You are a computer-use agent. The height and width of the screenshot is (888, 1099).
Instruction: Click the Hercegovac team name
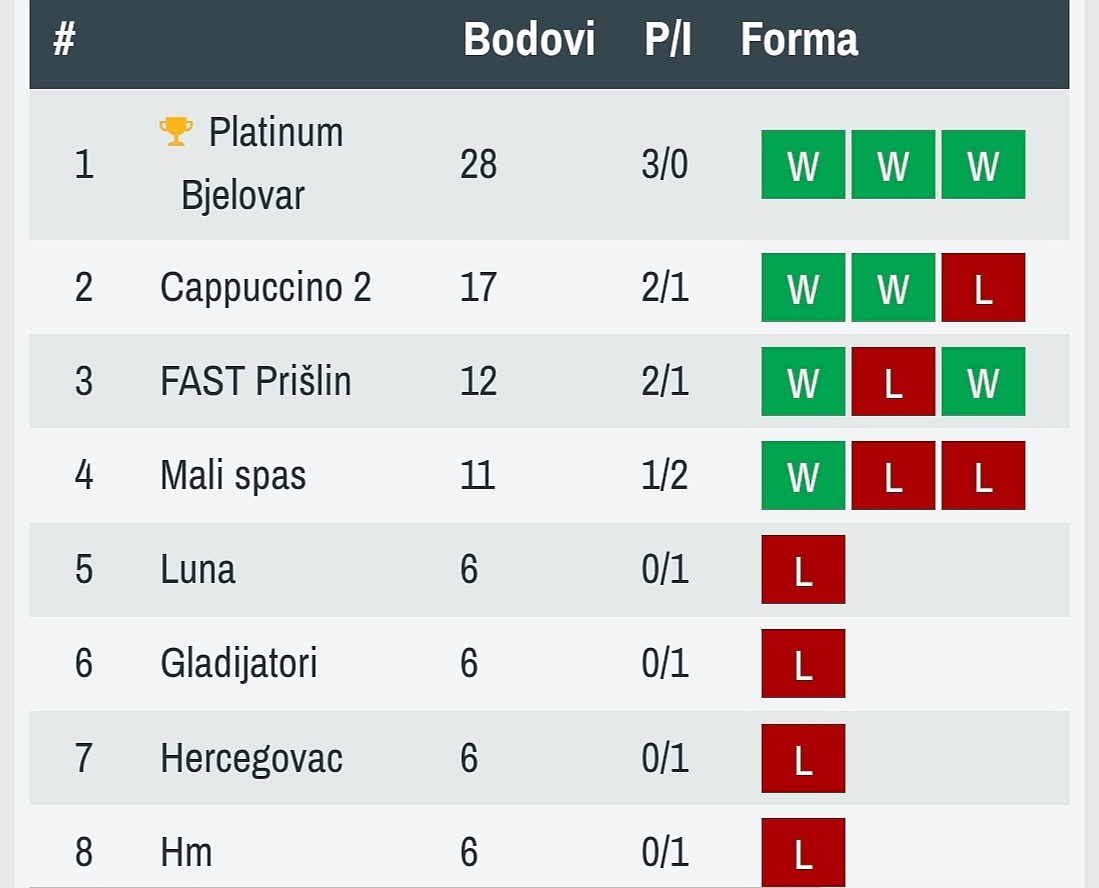click(x=252, y=758)
